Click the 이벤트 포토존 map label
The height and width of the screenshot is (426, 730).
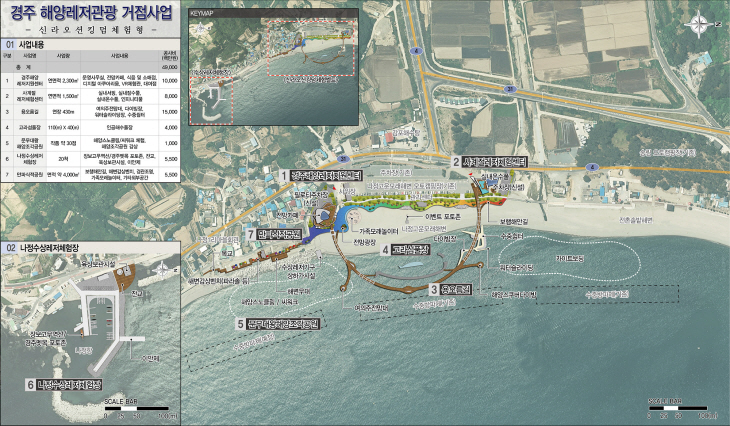pyautogui.click(x=442, y=217)
